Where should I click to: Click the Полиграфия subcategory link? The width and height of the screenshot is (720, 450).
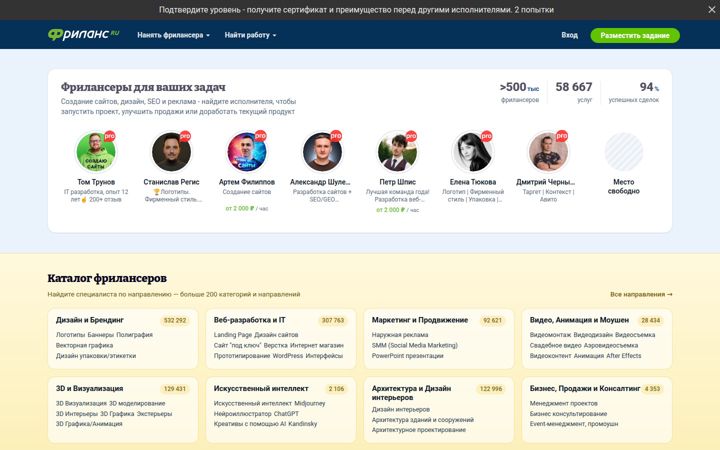(x=134, y=335)
